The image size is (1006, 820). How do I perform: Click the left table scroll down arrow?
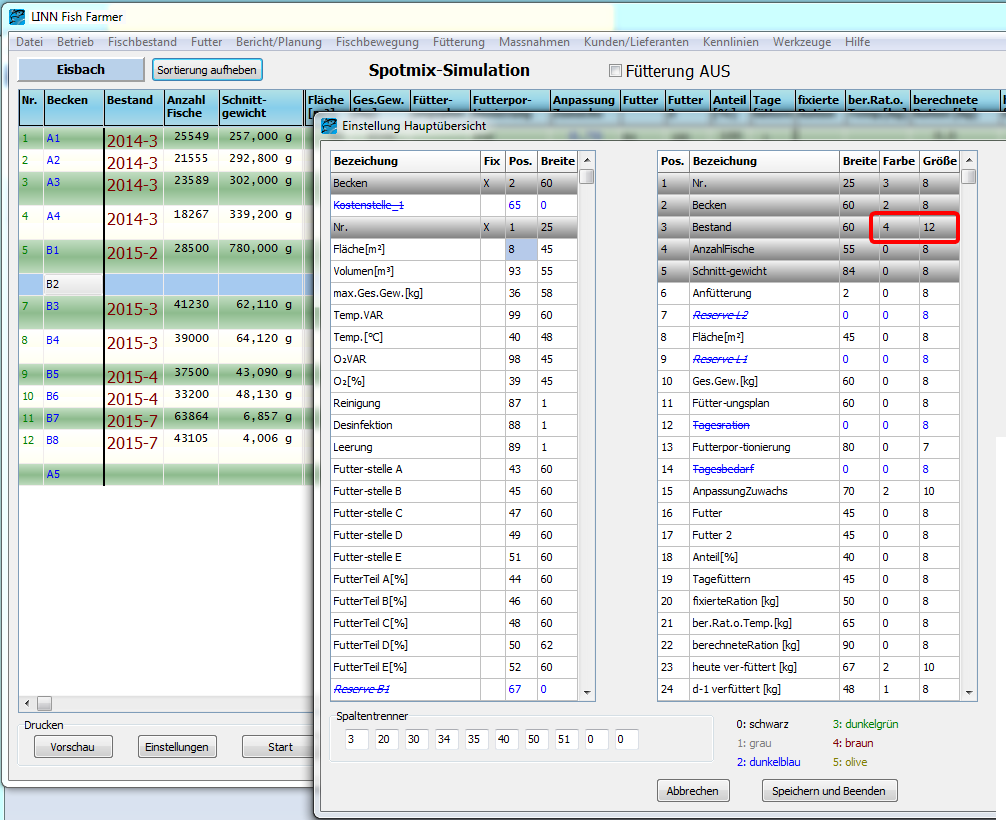586,693
